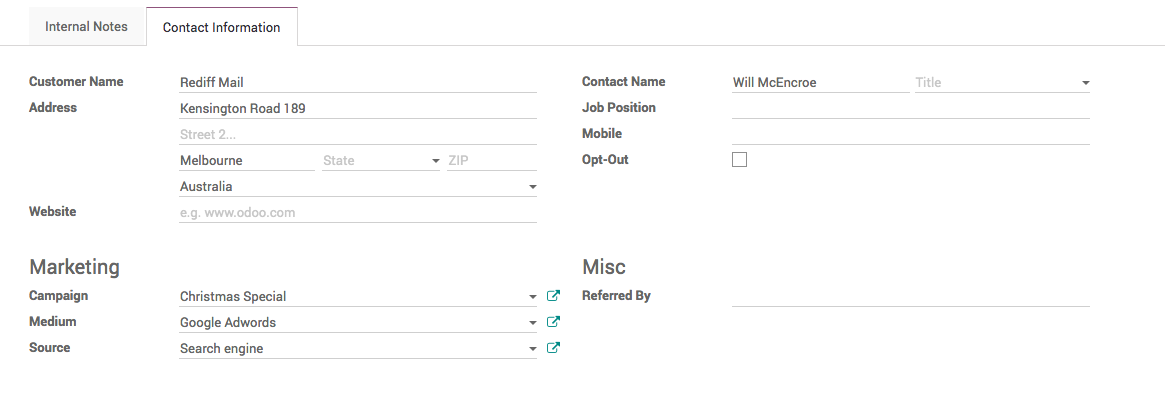Click the Contact Name field
Image resolution: width=1165 pixels, height=420 pixels.
(x=820, y=82)
